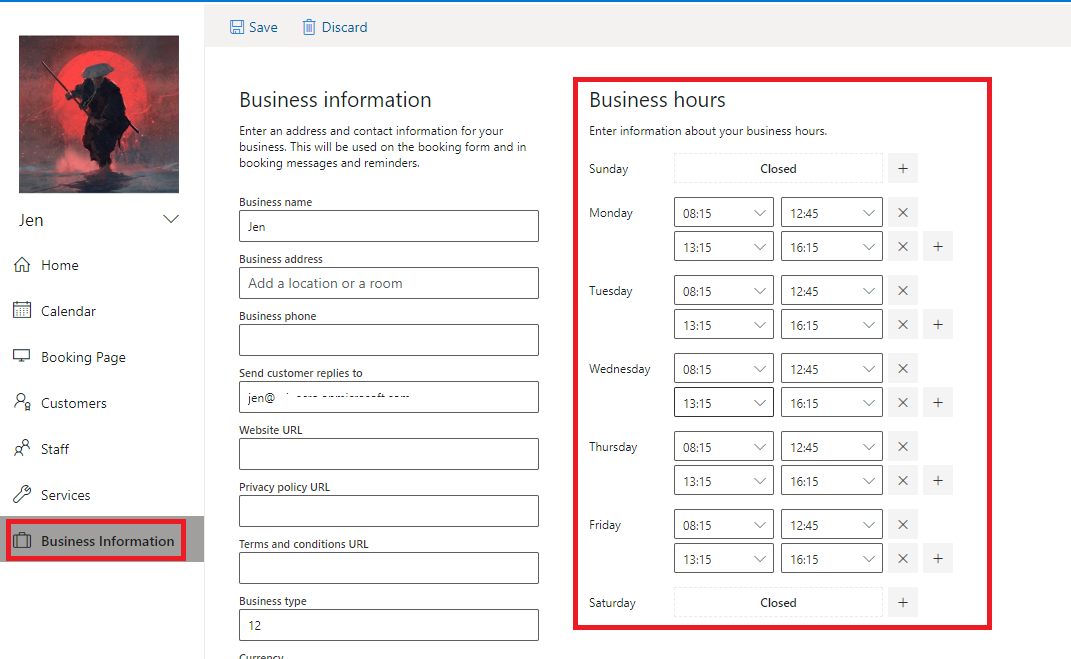Remove Monday 13:15–16:15 time slot

(903, 247)
